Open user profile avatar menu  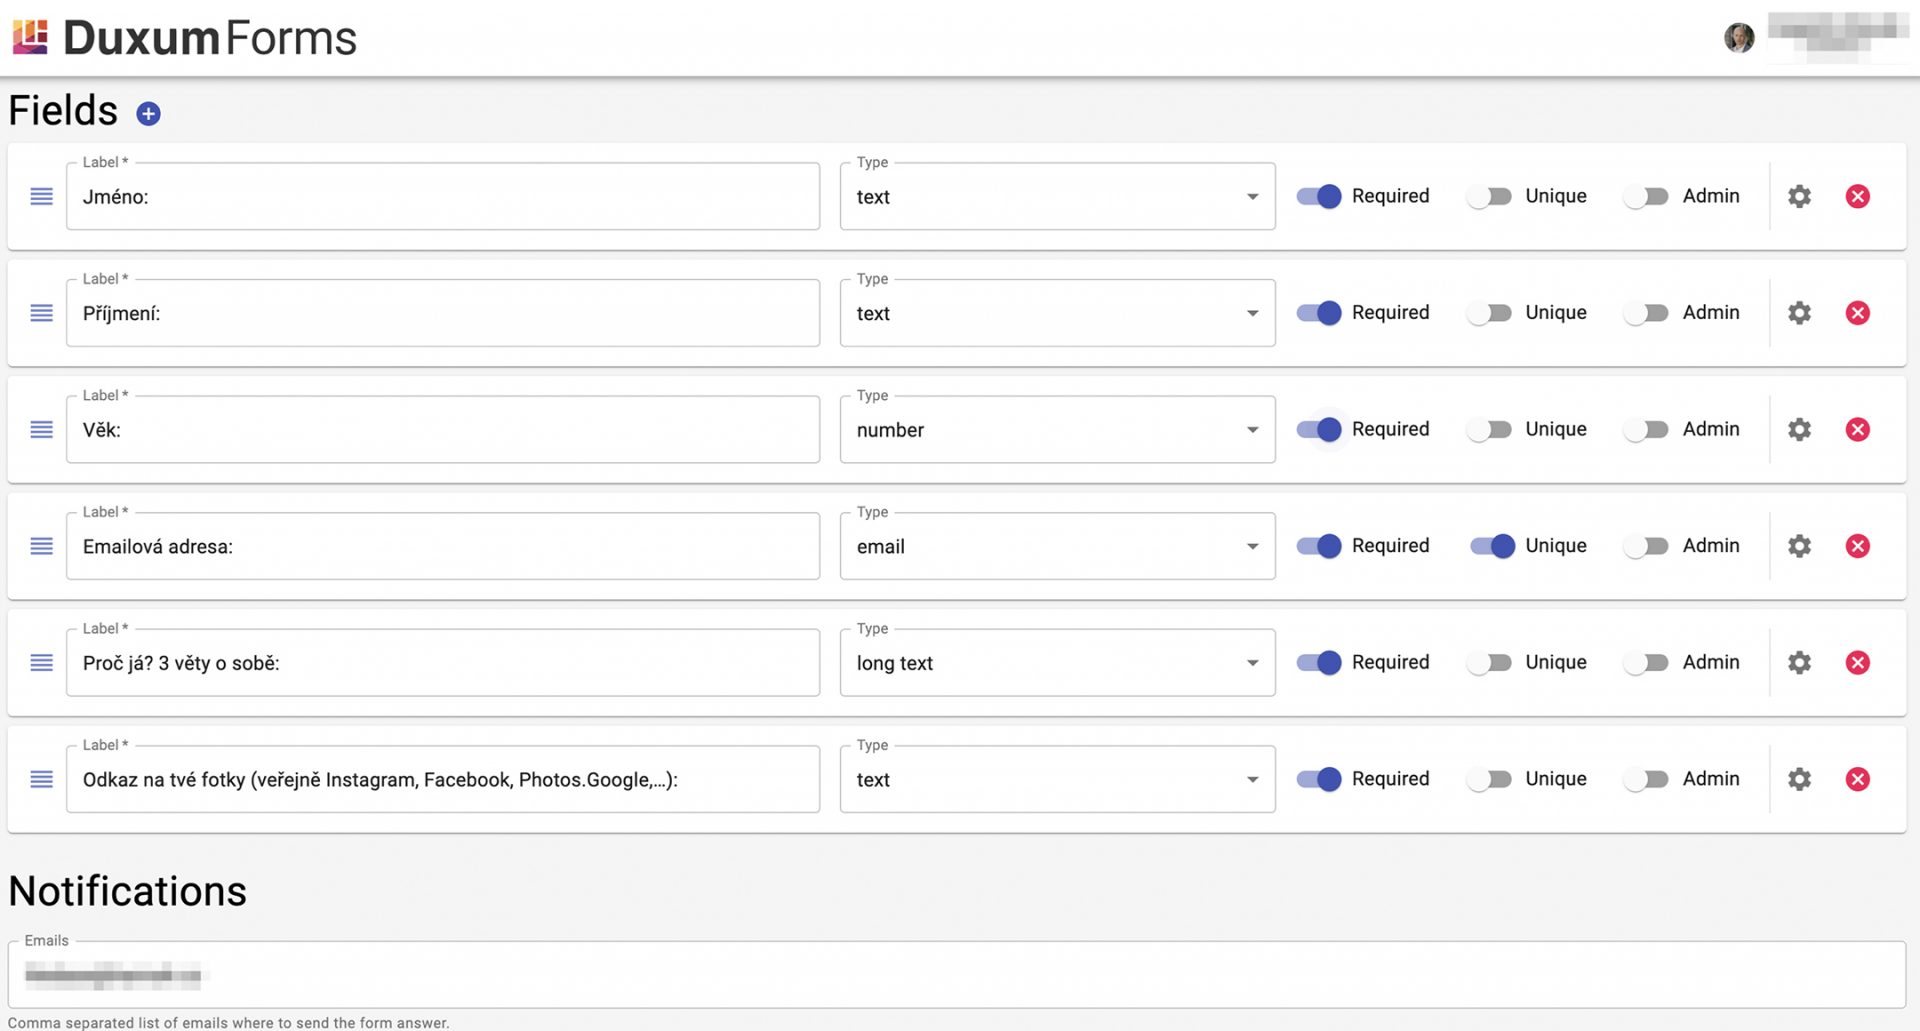tap(1739, 38)
